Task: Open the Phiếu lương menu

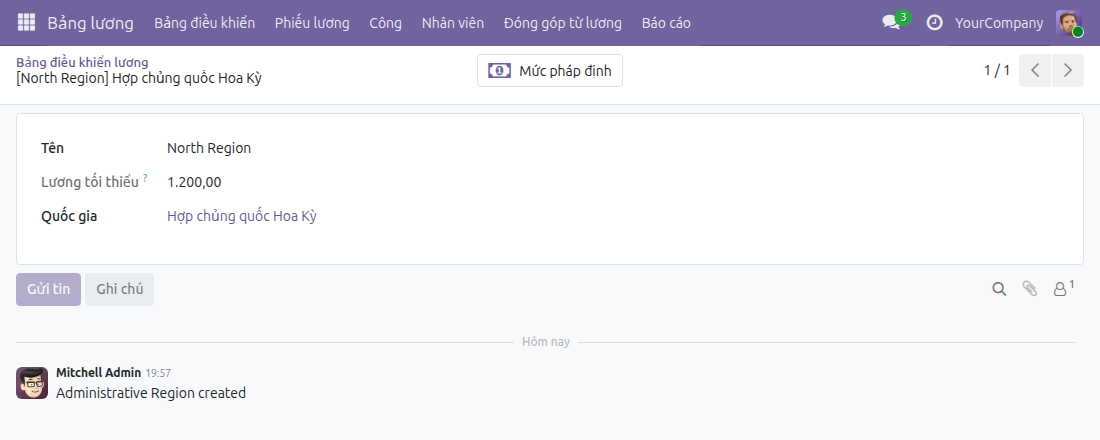Action: (x=312, y=22)
